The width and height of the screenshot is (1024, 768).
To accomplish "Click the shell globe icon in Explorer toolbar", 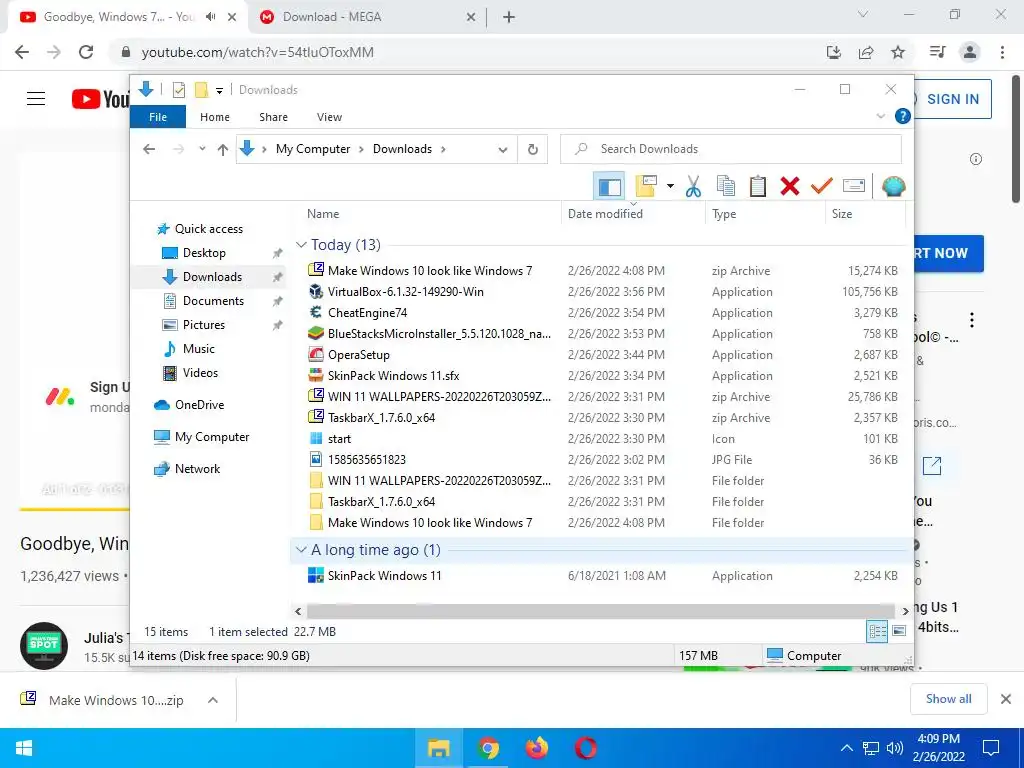I will click(893, 187).
